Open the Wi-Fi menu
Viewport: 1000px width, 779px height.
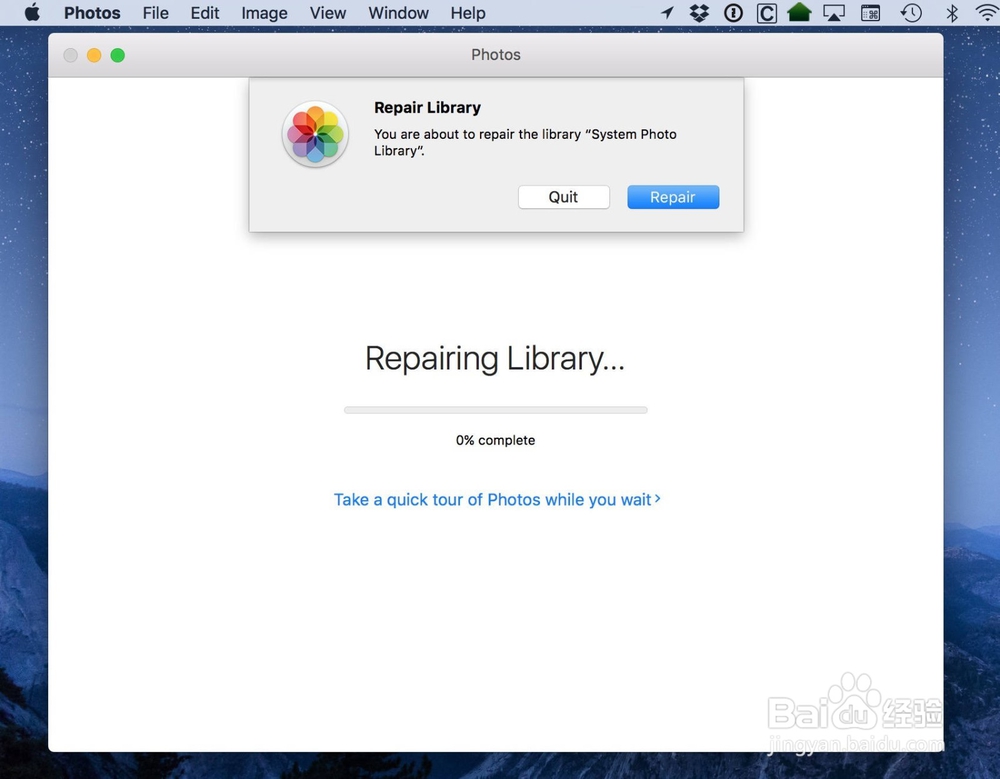[x=987, y=13]
